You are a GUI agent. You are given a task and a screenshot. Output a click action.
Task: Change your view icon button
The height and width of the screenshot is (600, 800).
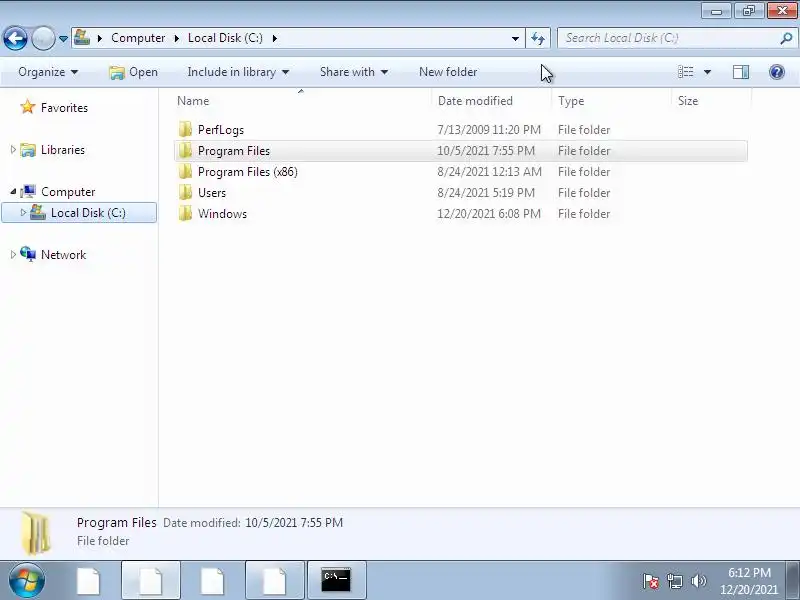(685, 72)
